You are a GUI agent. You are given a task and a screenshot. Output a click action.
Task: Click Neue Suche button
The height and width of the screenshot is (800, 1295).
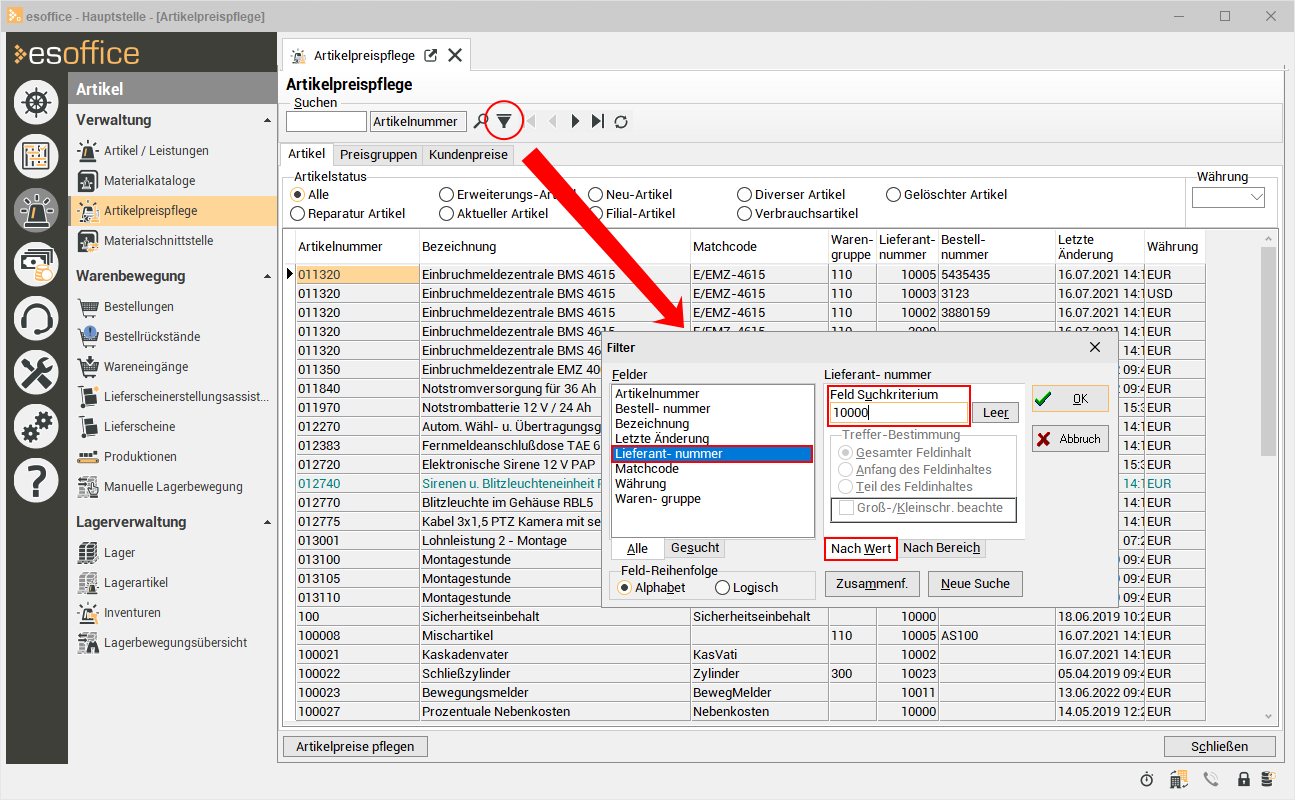pos(975,584)
